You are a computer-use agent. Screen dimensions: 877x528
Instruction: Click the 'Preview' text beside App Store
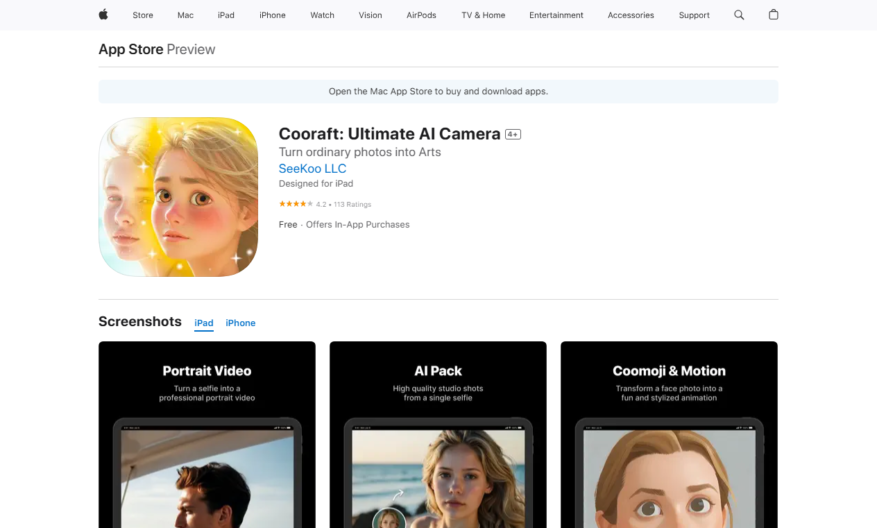click(191, 49)
